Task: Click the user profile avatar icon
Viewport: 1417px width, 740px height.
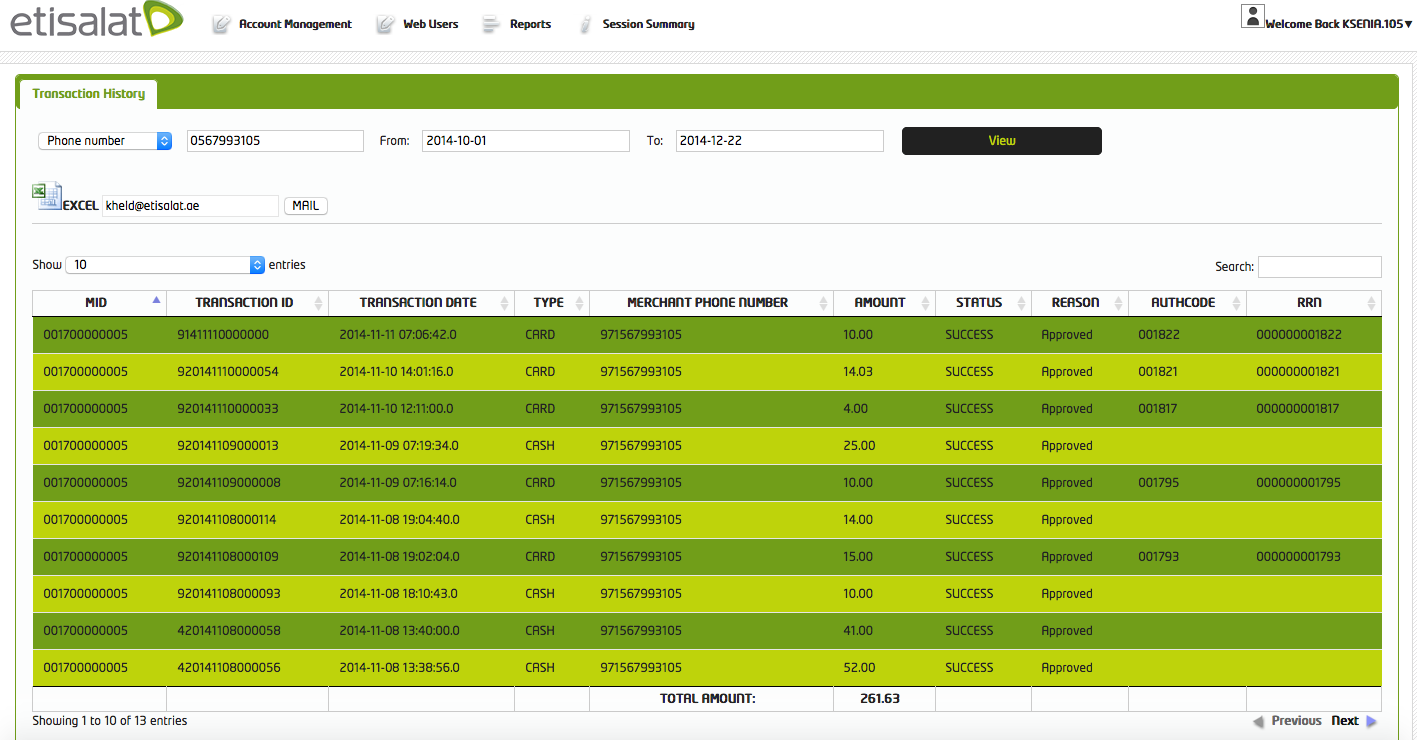Action: (1252, 16)
